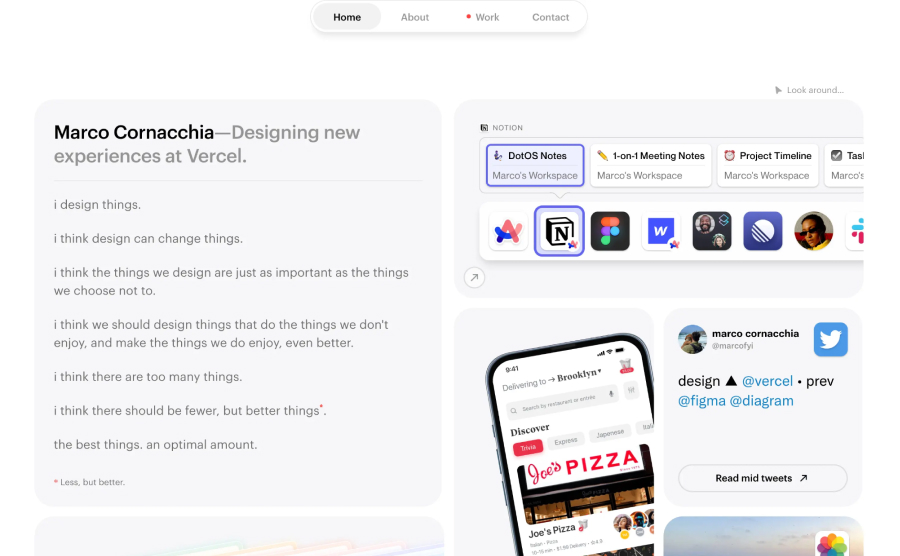Open the @figma mention link
The image size is (900, 556).
701,401
